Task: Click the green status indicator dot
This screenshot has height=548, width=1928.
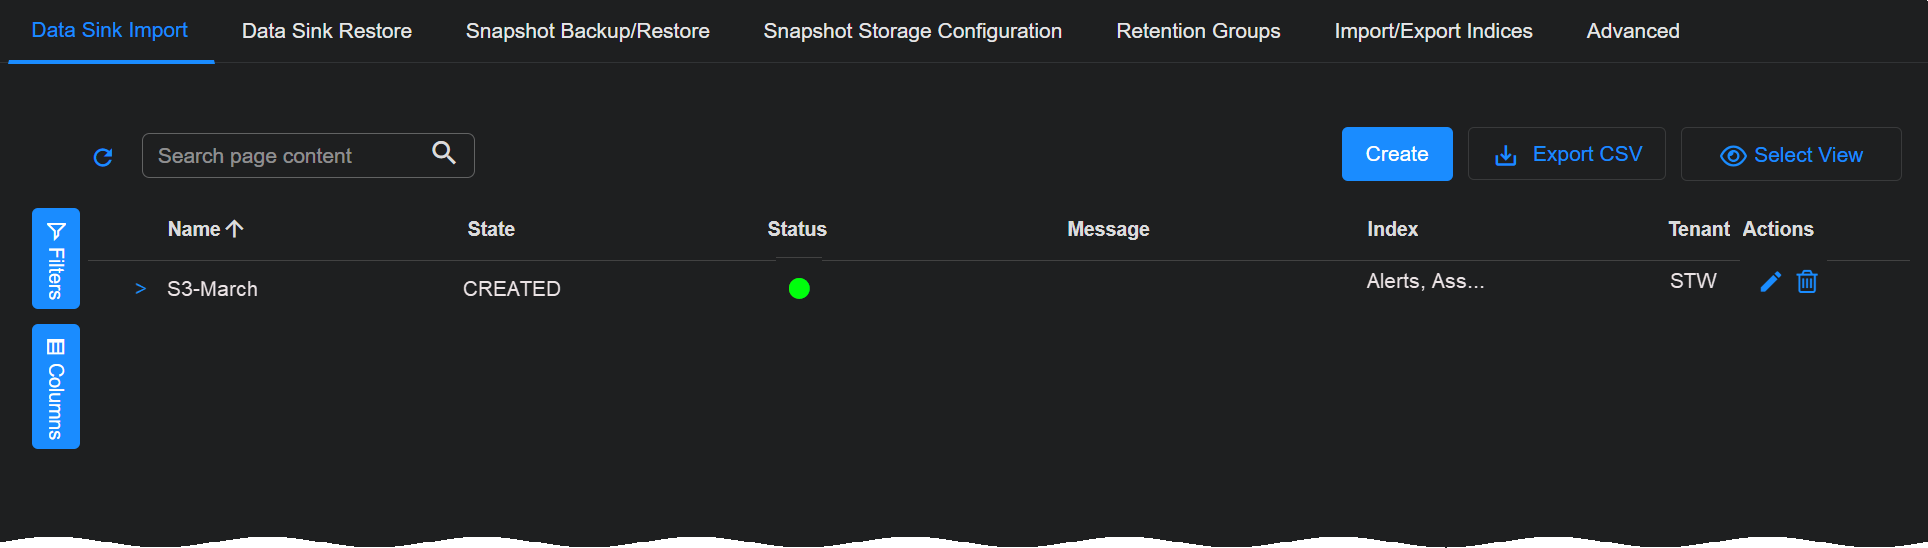Action: tap(799, 289)
